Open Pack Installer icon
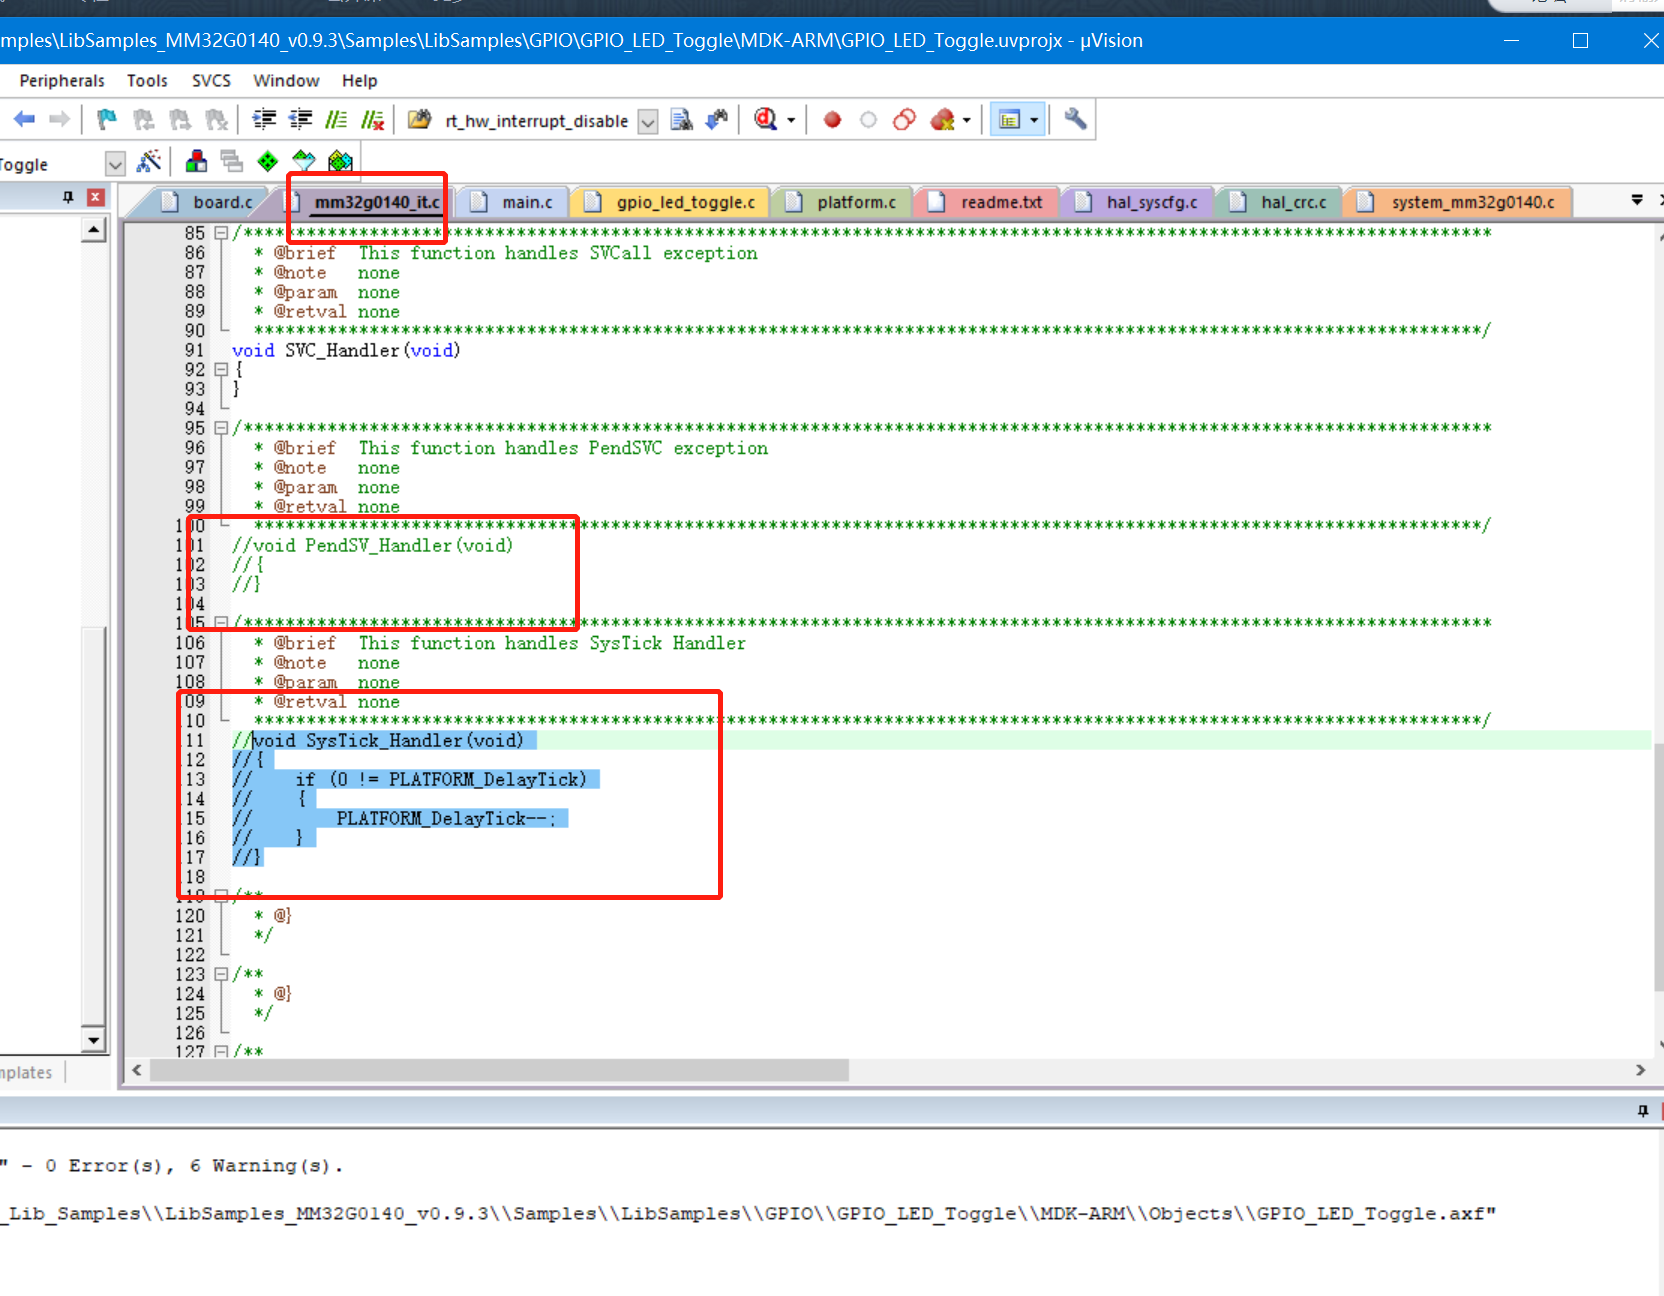This screenshot has height=1296, width=1664. tap(340, 161)
